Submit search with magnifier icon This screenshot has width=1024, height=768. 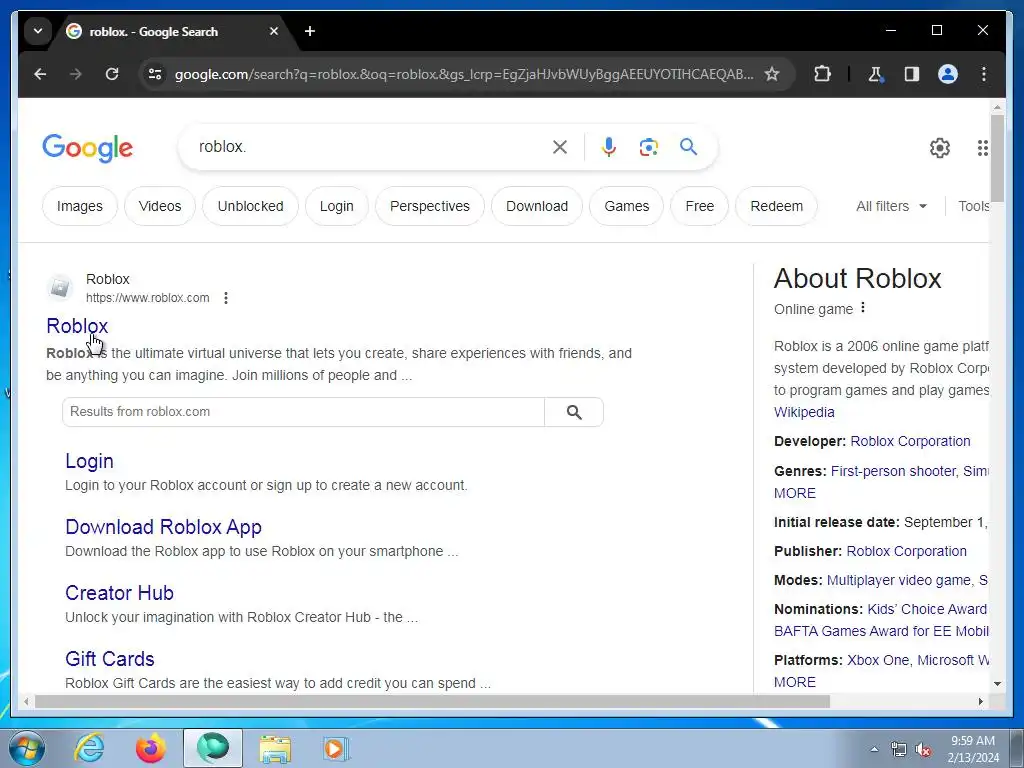[688, 147]
